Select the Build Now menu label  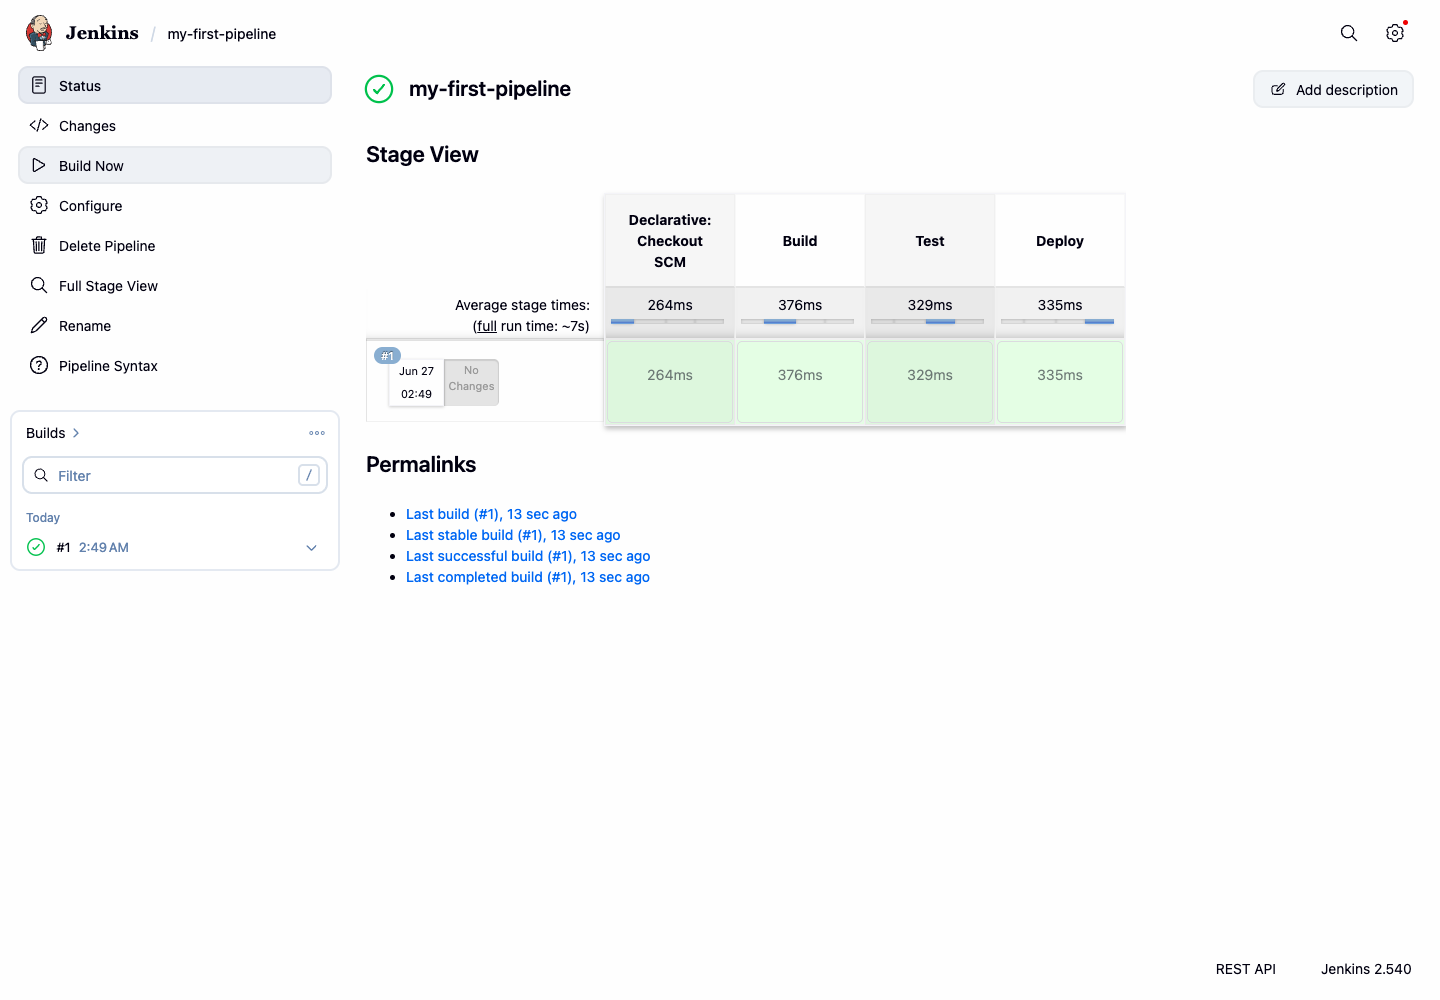[91, 166]
